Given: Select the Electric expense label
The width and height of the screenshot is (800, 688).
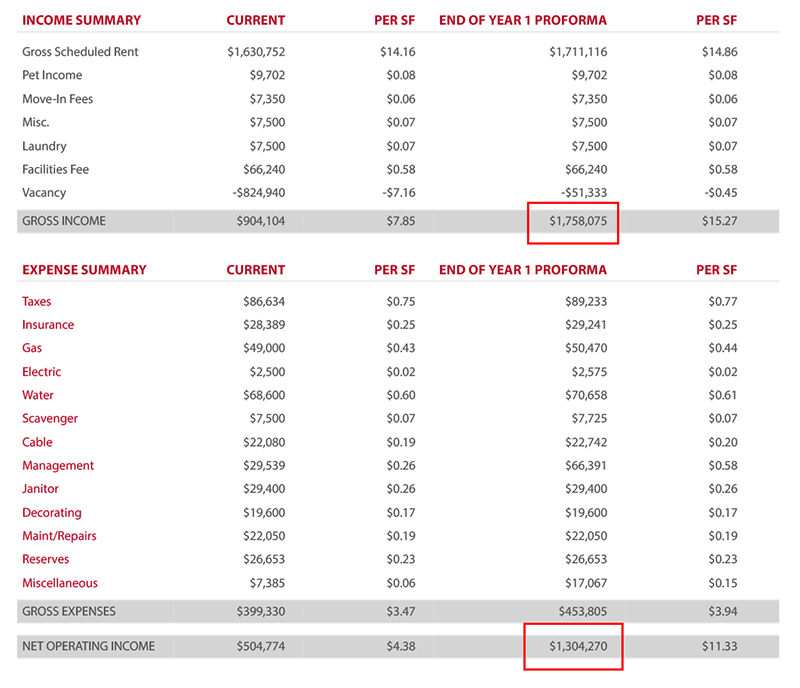Looking at the screenshot, I should [x=41, y=372].
